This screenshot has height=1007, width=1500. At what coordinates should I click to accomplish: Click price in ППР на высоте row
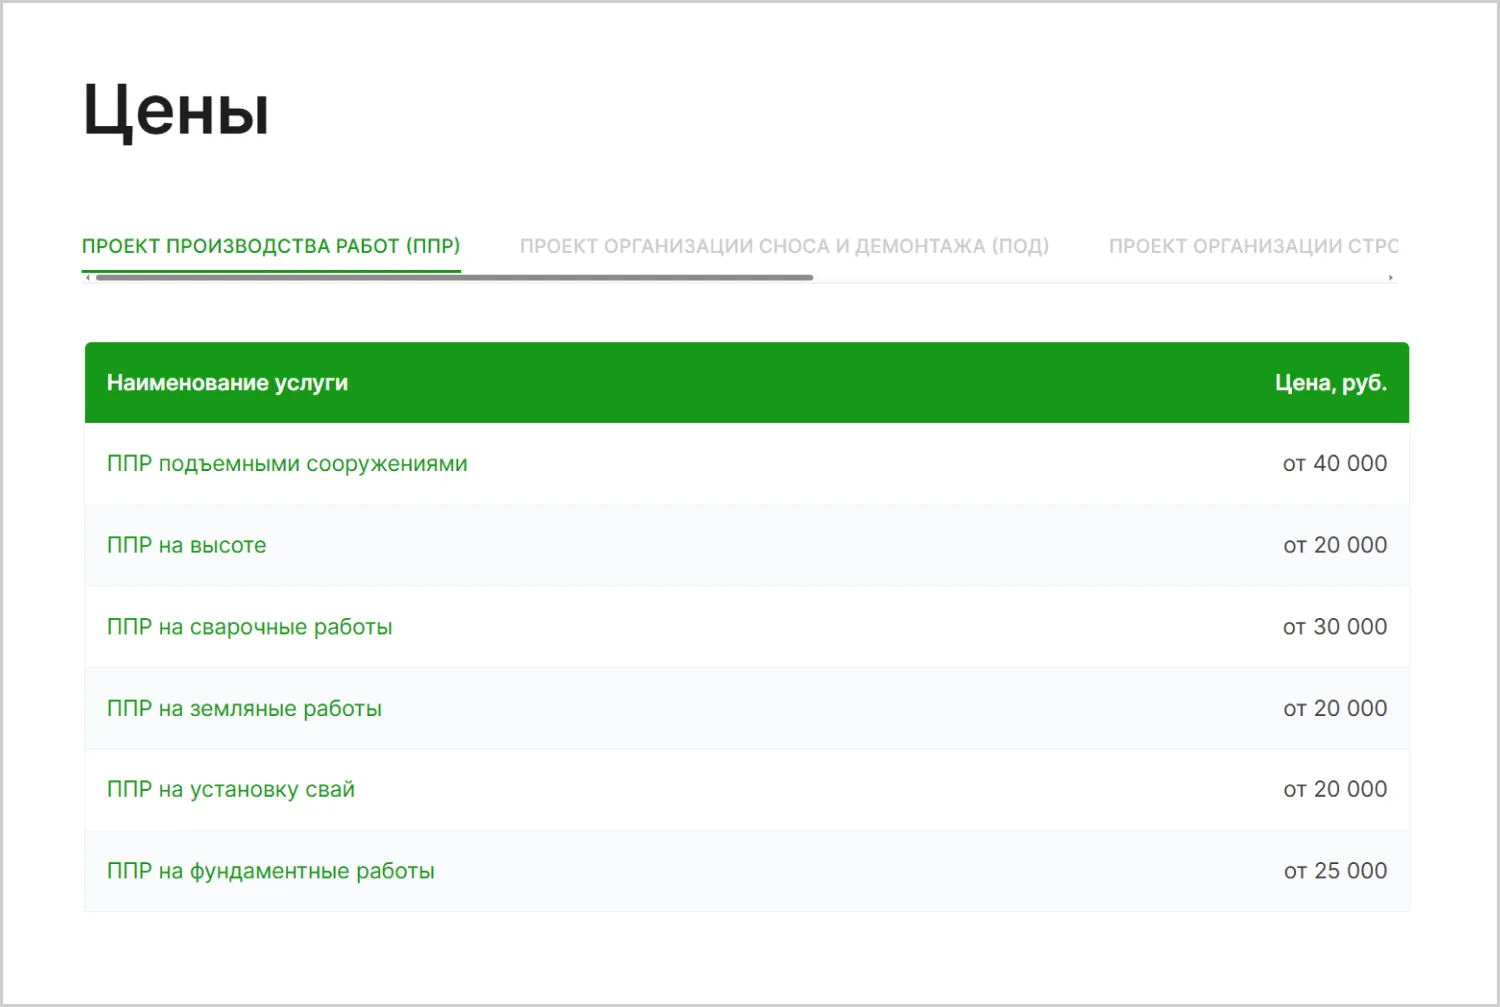click(x=1335, y=545)
